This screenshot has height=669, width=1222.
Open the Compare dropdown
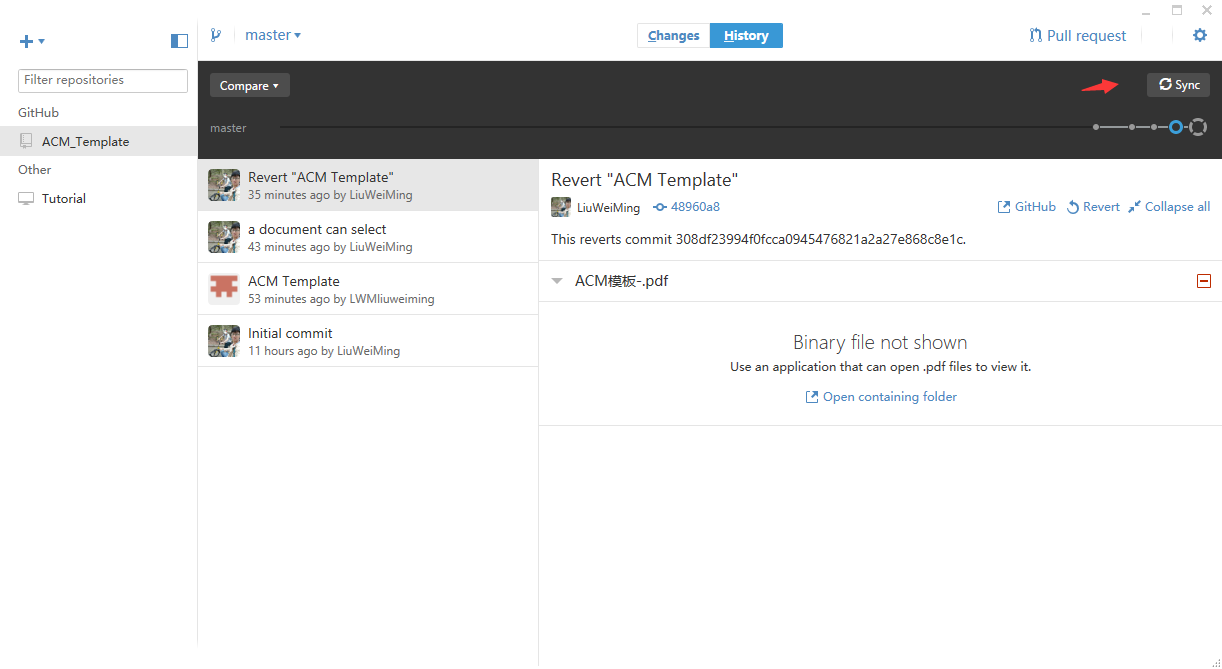click(250, 86)
